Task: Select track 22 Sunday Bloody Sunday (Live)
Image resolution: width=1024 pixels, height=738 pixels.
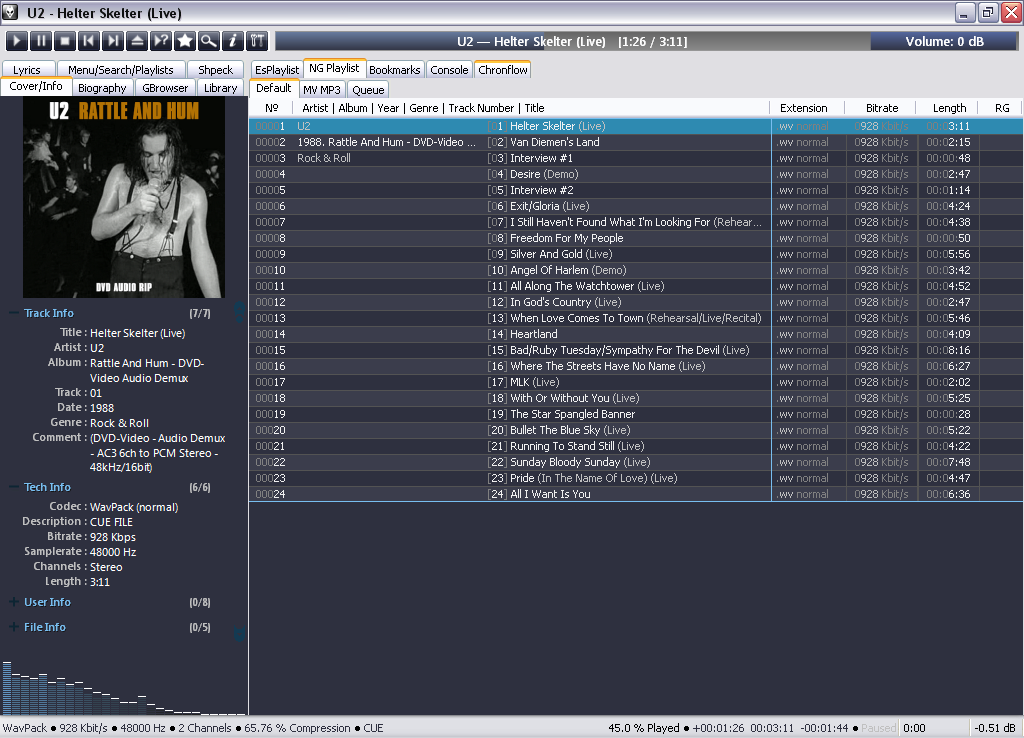Action: (x=635, y=462)
